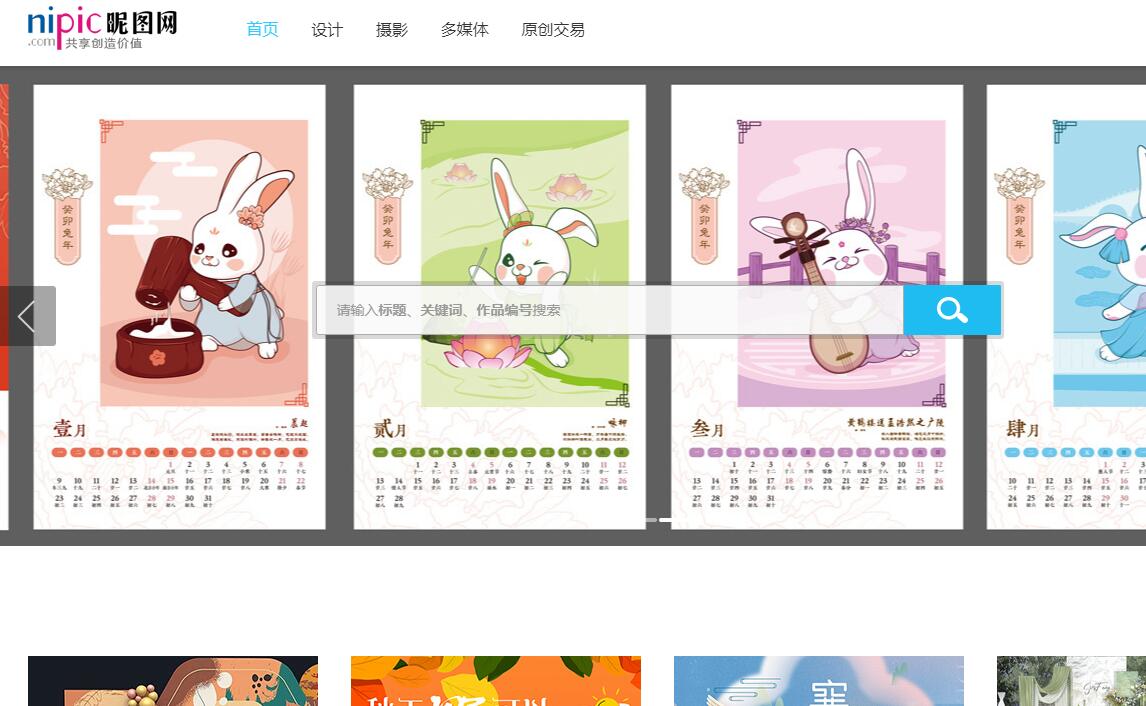
Task: Click the gray carousel indicator dash
Action: click(x=651, y=520)
